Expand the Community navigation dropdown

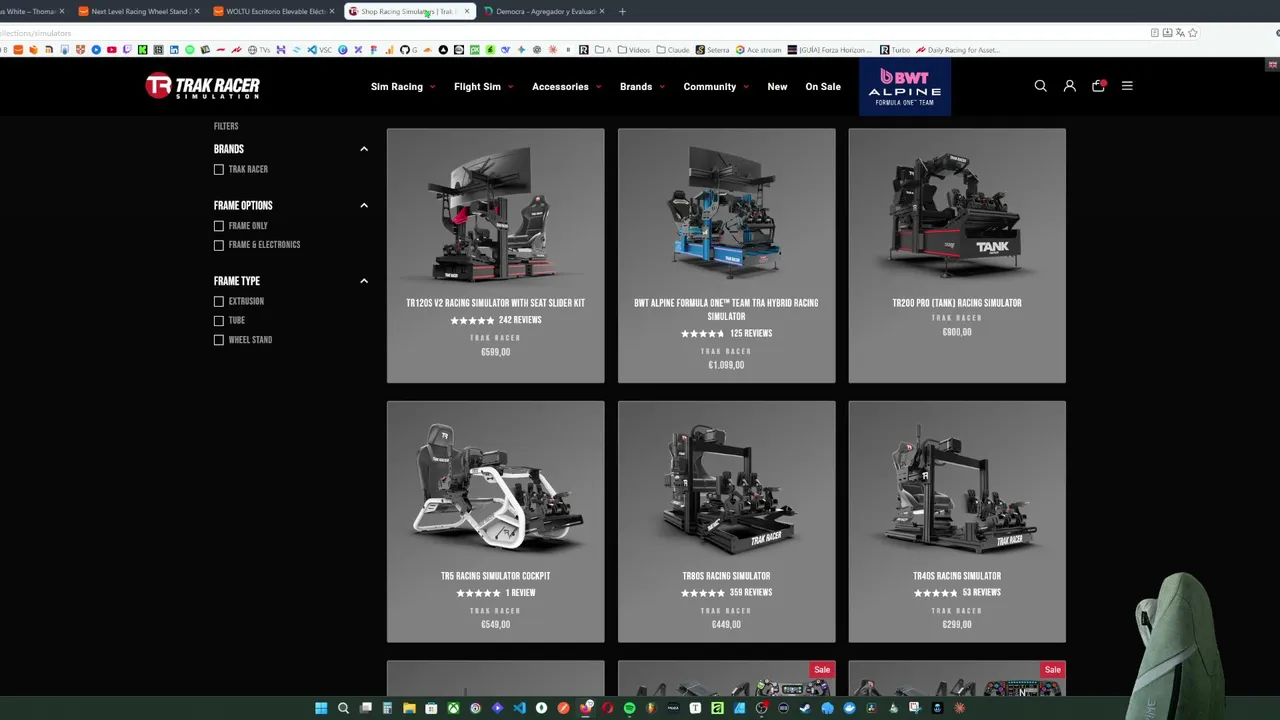tap(716, 87)
